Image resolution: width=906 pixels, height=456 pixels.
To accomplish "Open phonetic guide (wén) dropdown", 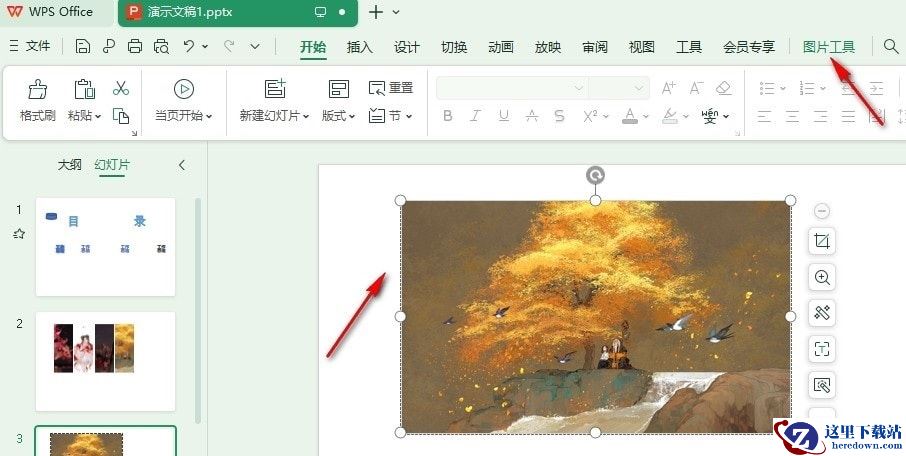I will click(x=726, y=116).
